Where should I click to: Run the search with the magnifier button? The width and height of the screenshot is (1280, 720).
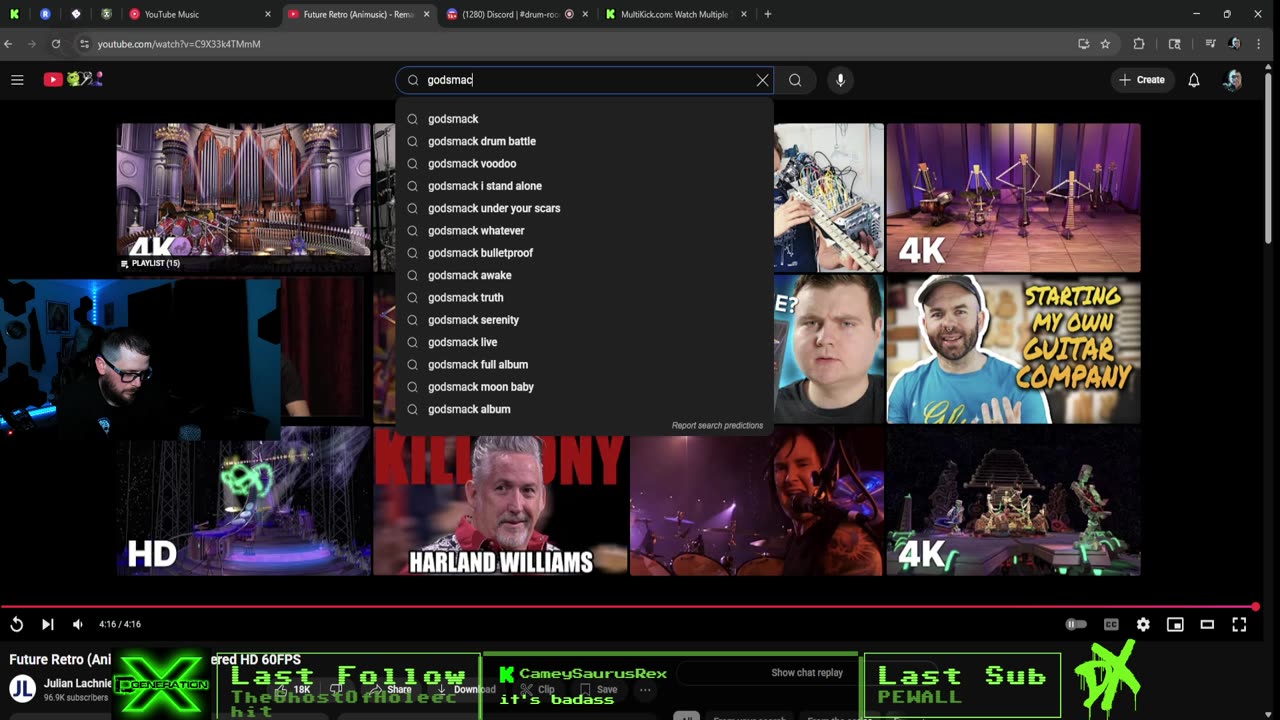[795, 80]
